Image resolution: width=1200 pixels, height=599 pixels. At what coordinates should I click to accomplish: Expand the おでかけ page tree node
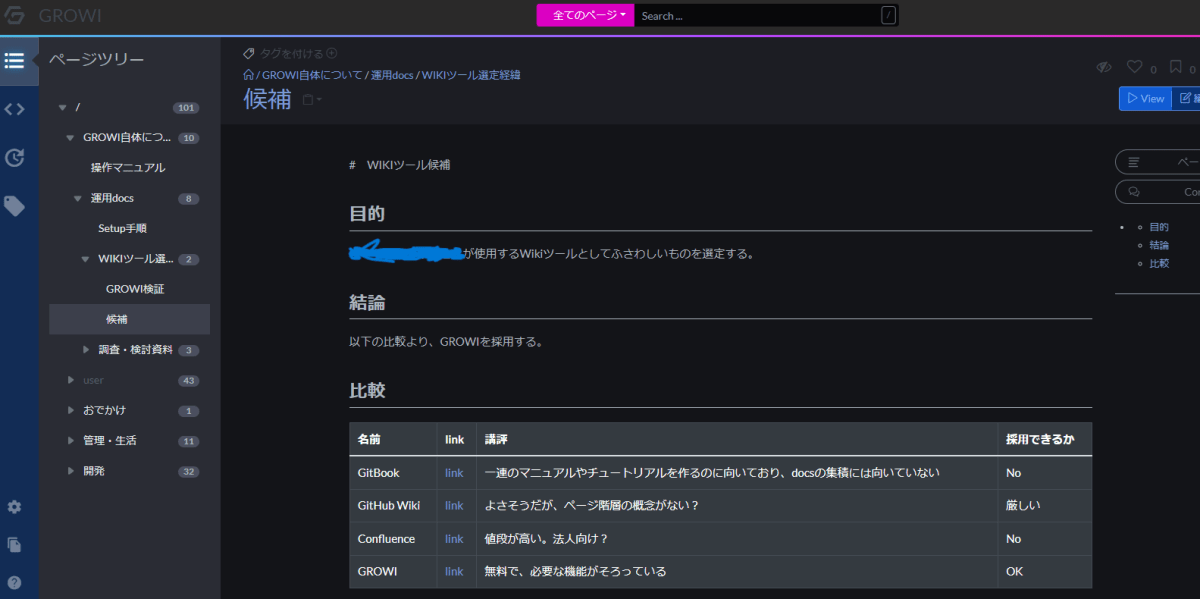[69, 410]
